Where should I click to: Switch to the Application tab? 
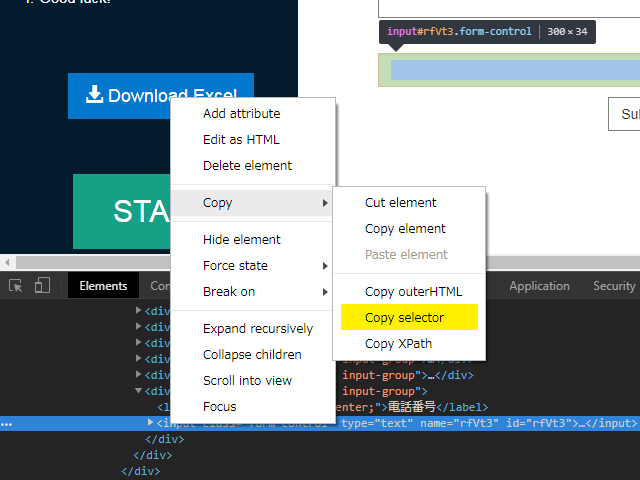tap(539, 286)
